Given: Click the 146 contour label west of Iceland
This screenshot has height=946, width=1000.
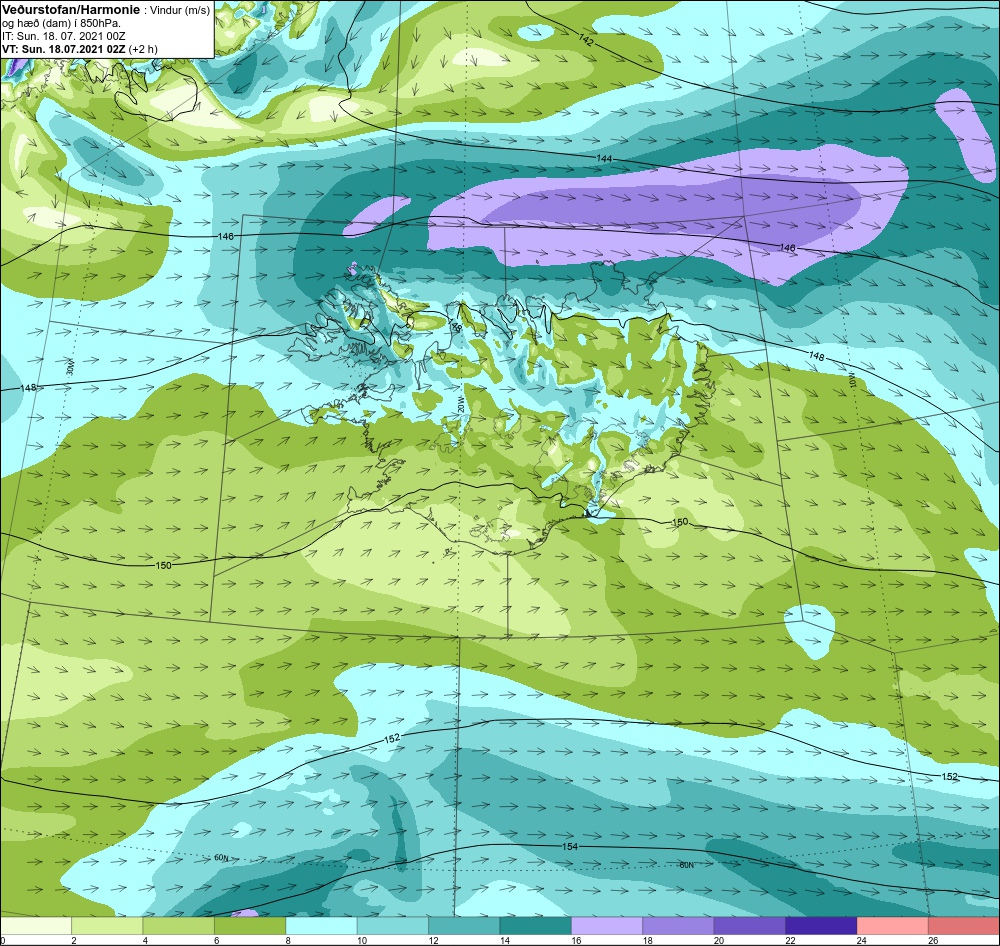Looking at the screenshot, I should click(226, 236).
